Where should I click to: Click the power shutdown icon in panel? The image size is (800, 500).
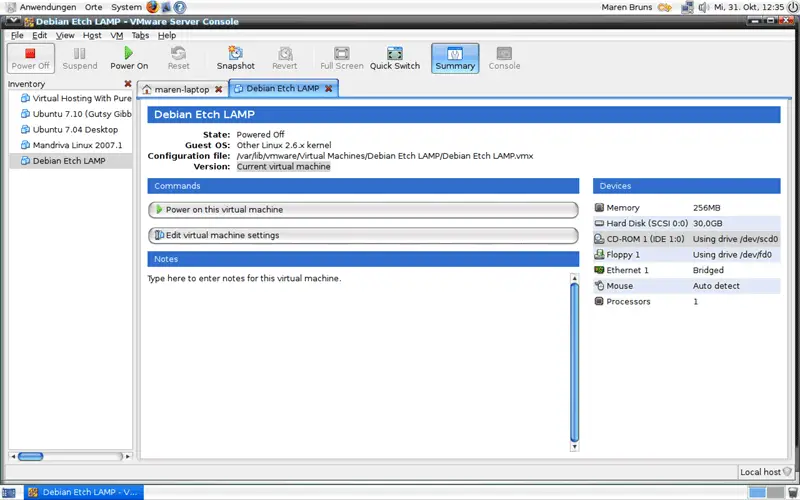(x=792, y=7)
